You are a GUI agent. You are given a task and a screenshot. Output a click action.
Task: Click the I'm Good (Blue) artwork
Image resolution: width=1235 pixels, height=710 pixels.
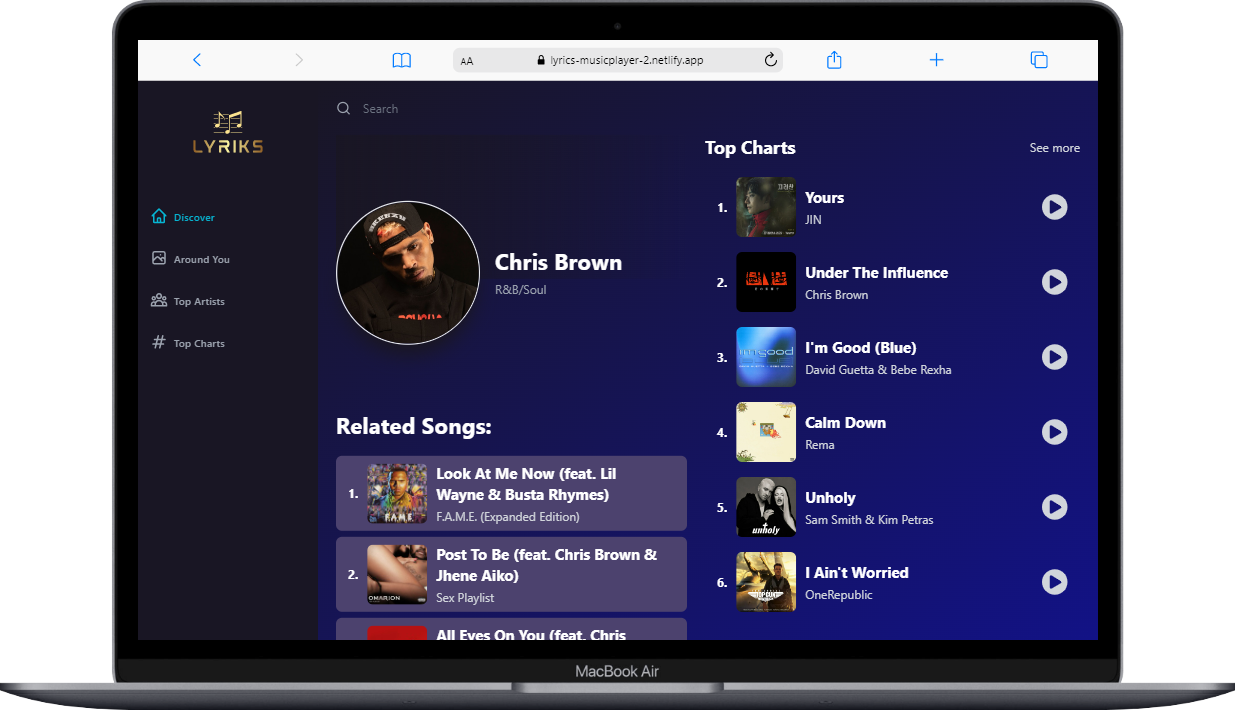click(x=766, y=357)
